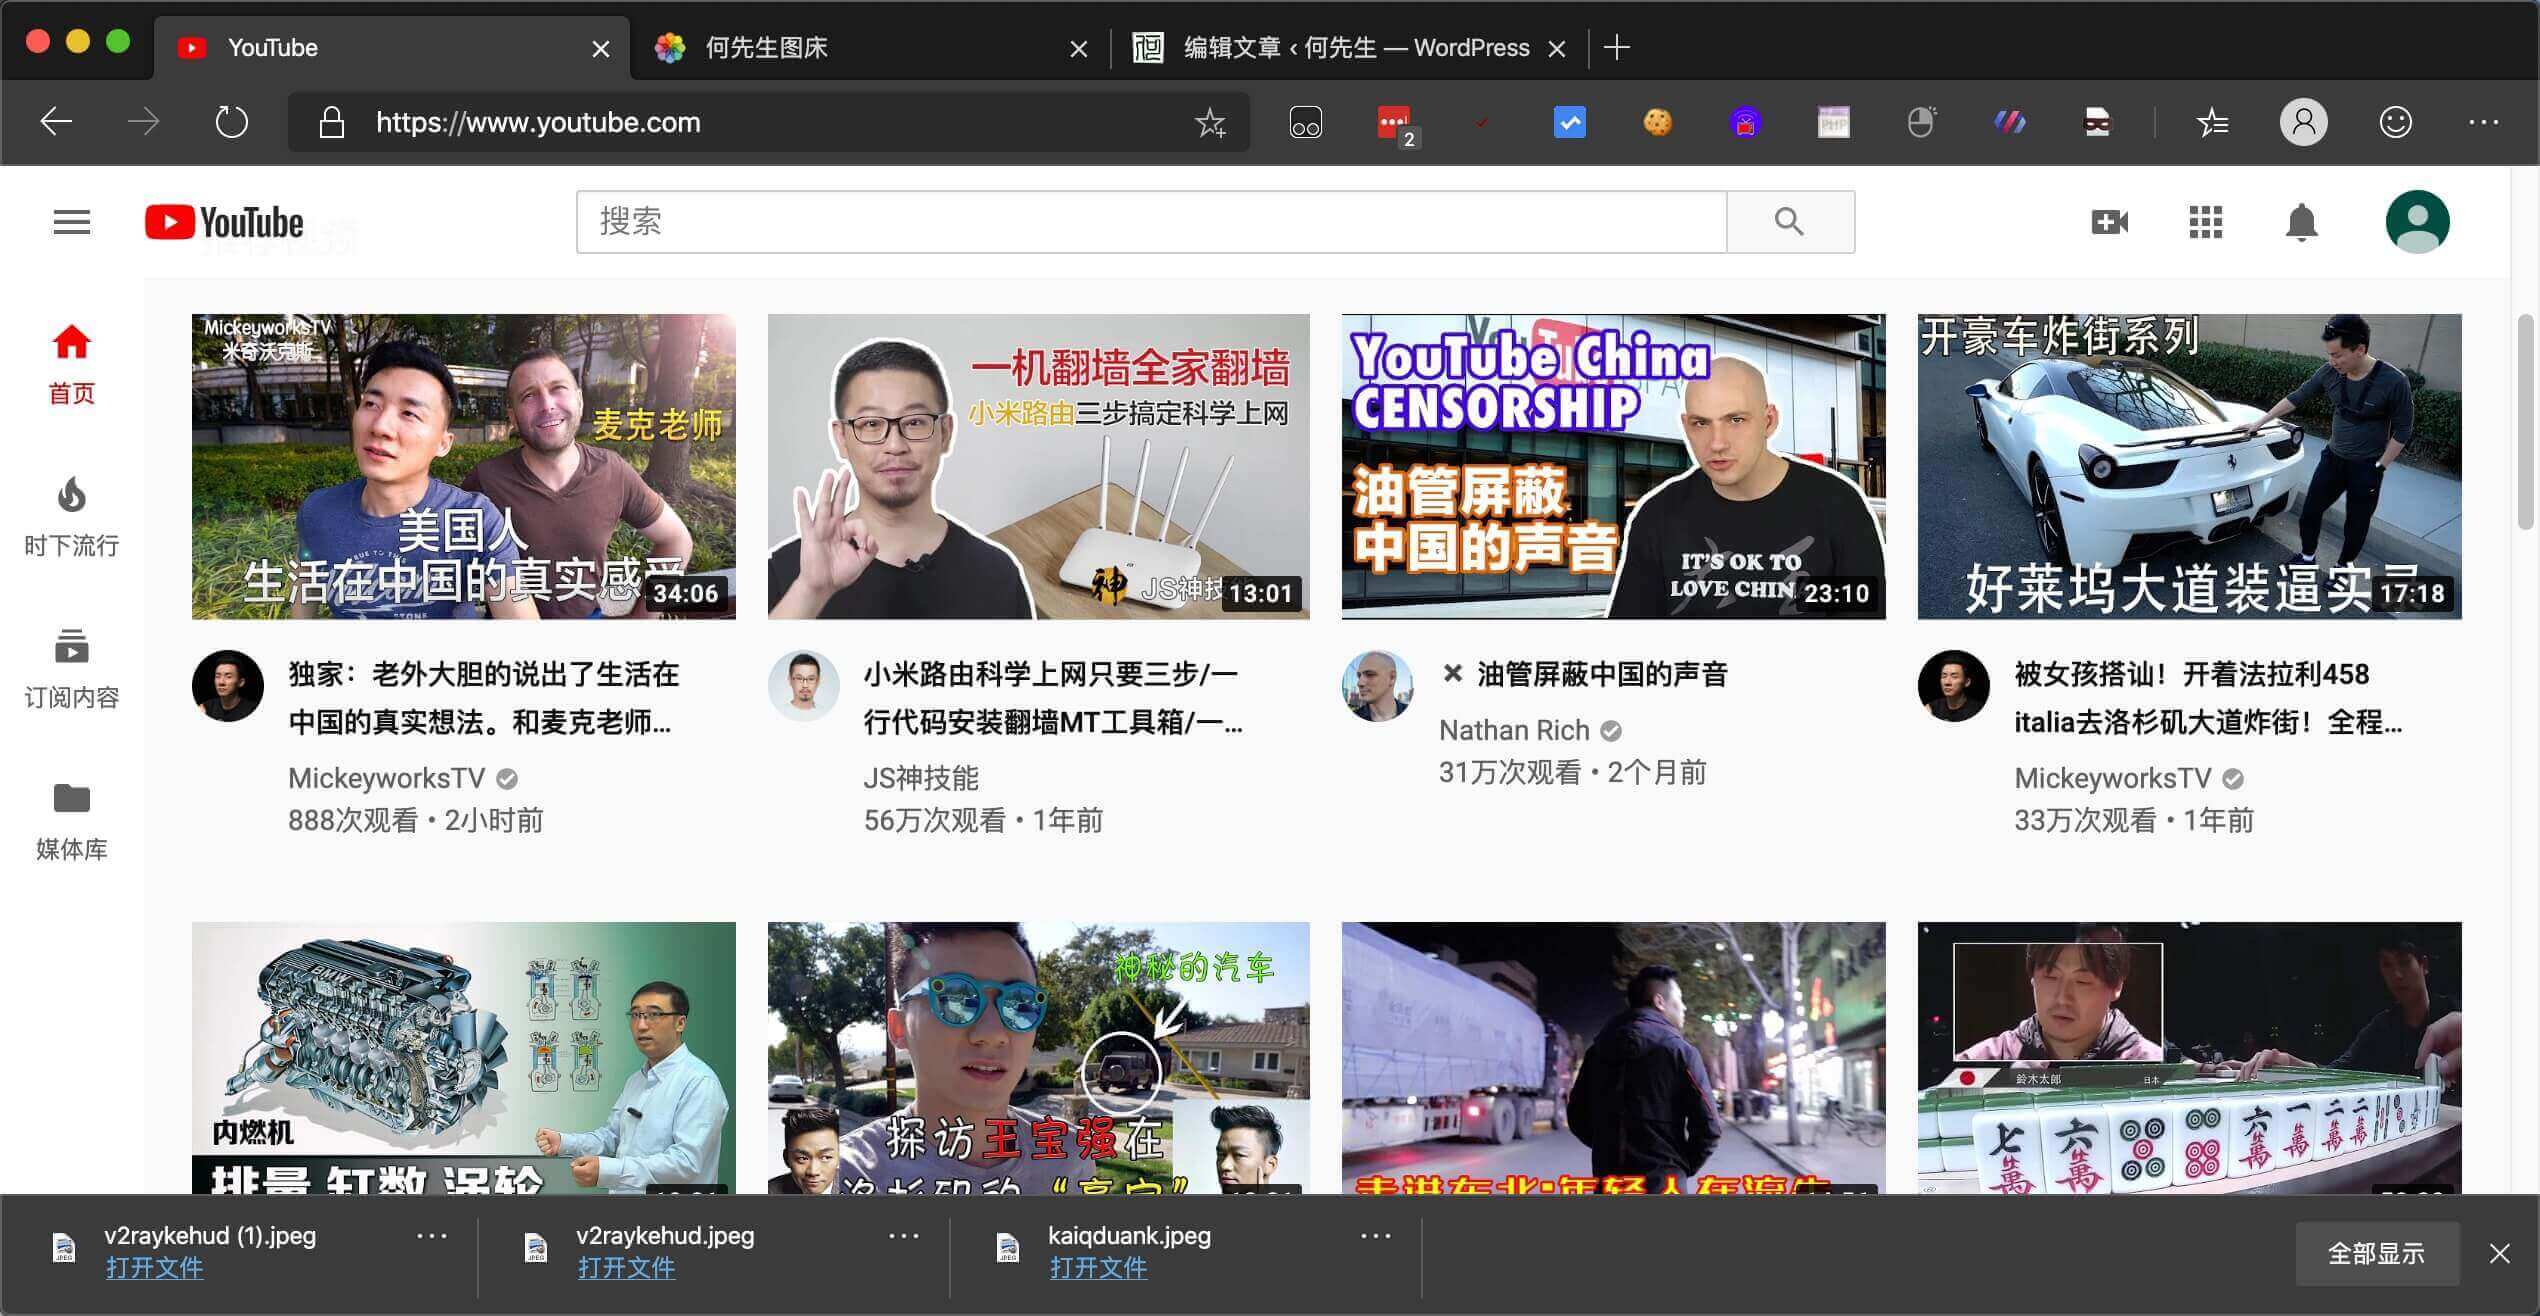Open 媒体库 library in sidebar
The width and height of the screenshot is (2540, 1316).
pos(71,821)
